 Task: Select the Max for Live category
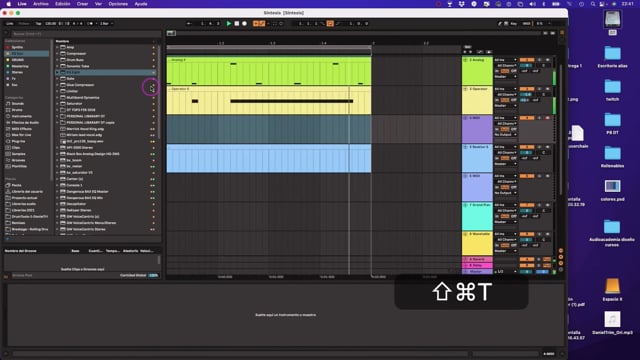21,135
